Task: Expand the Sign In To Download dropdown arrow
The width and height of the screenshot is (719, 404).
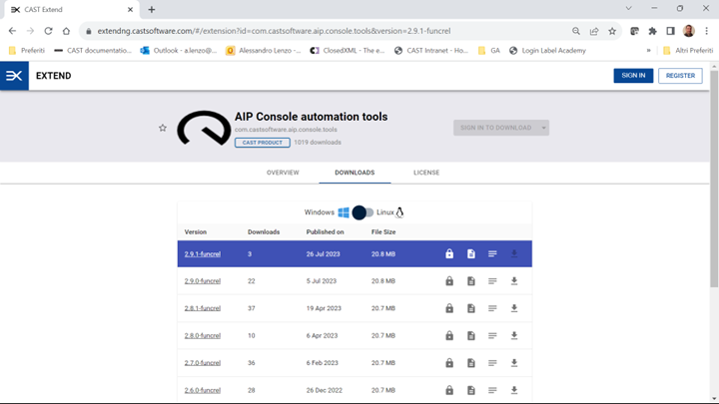Action: 543,128
